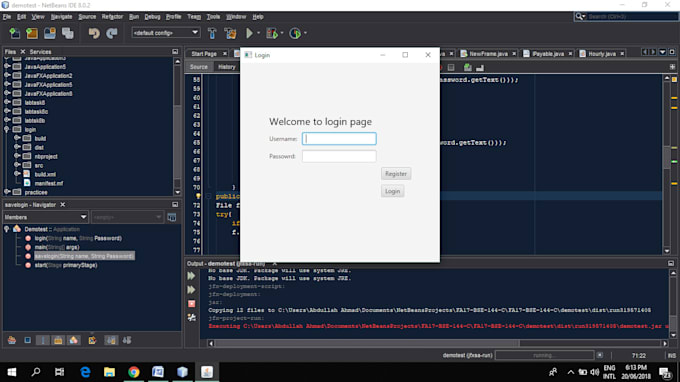Click the Undo arrow icon
680x382 pixels.
94,33
